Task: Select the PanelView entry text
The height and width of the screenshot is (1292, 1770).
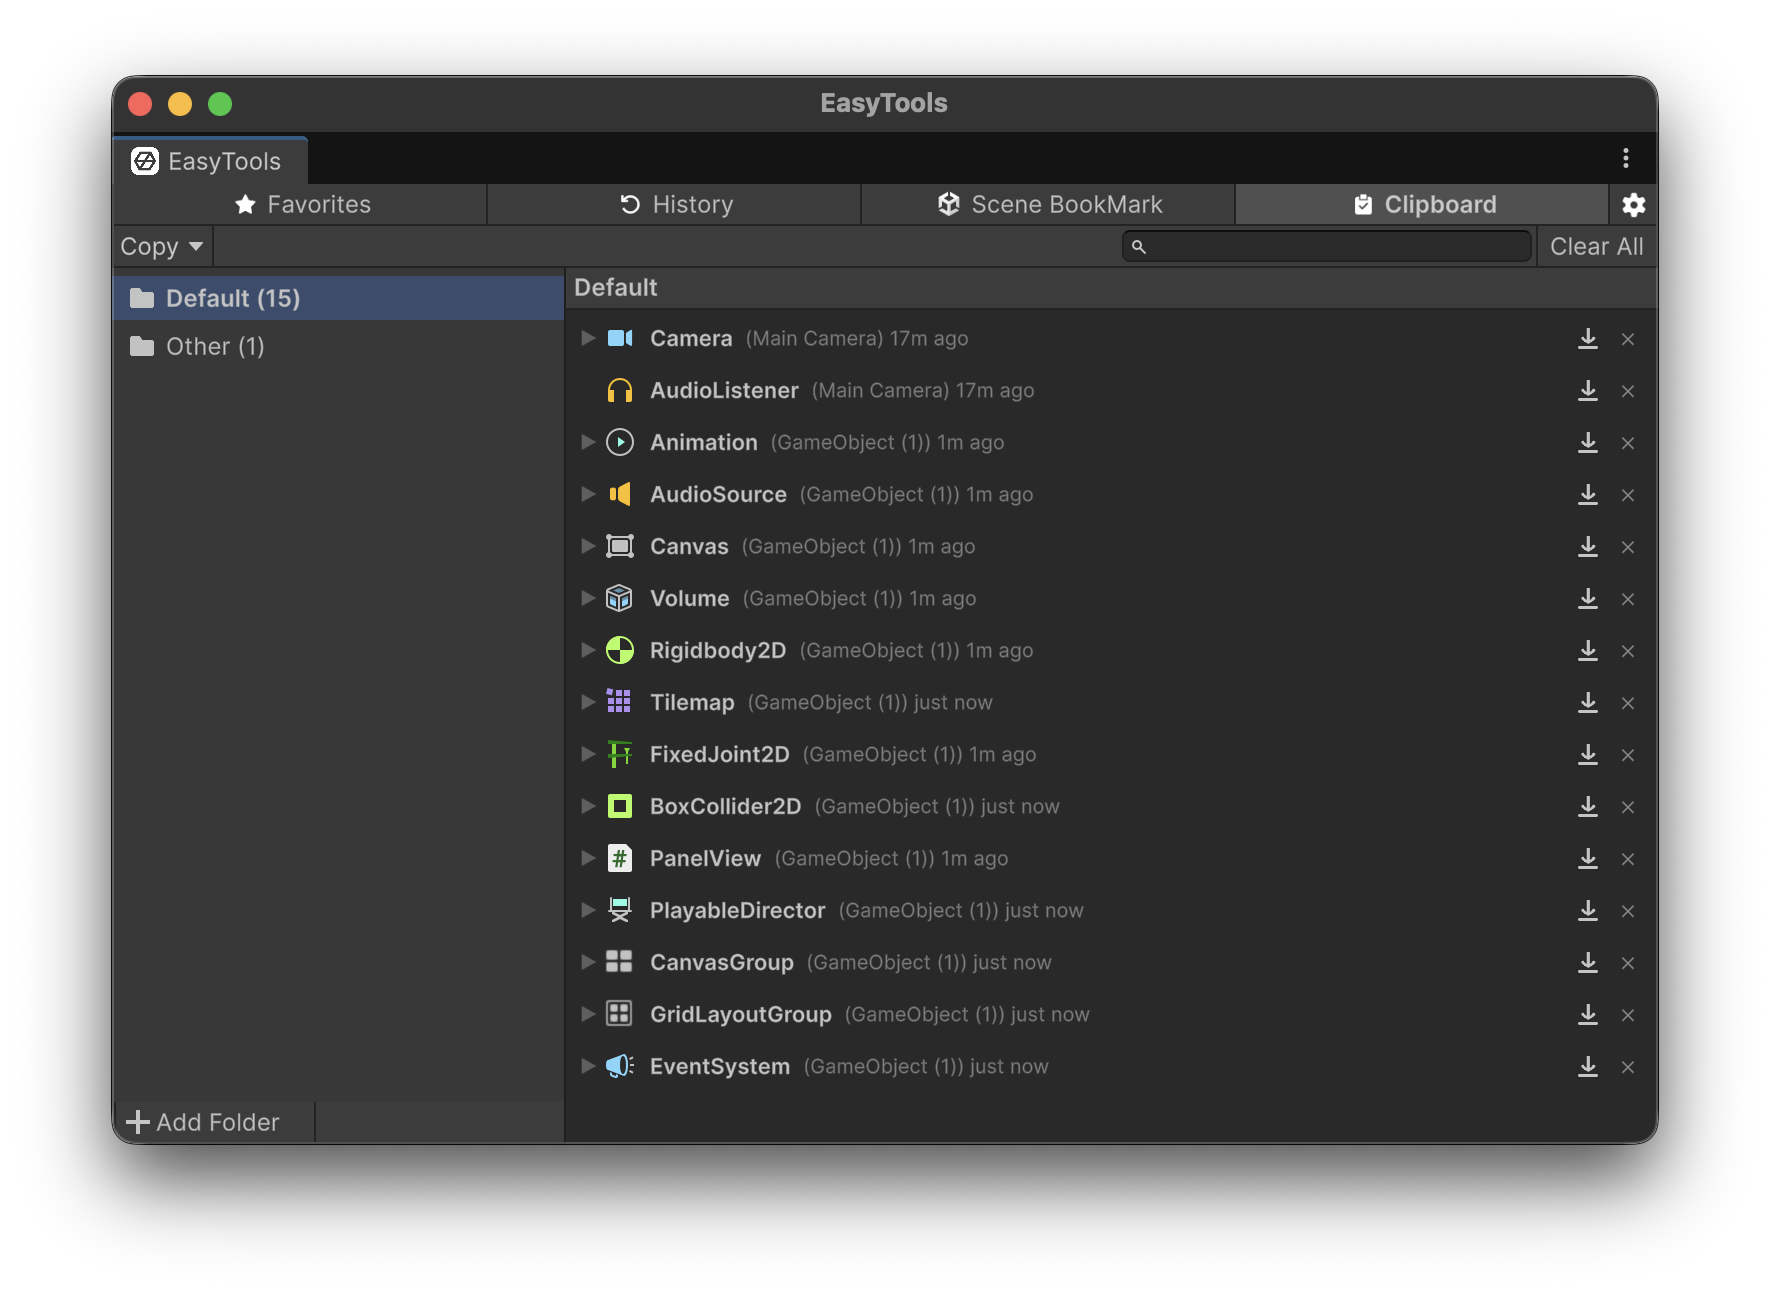Action: tap(705, 858)
